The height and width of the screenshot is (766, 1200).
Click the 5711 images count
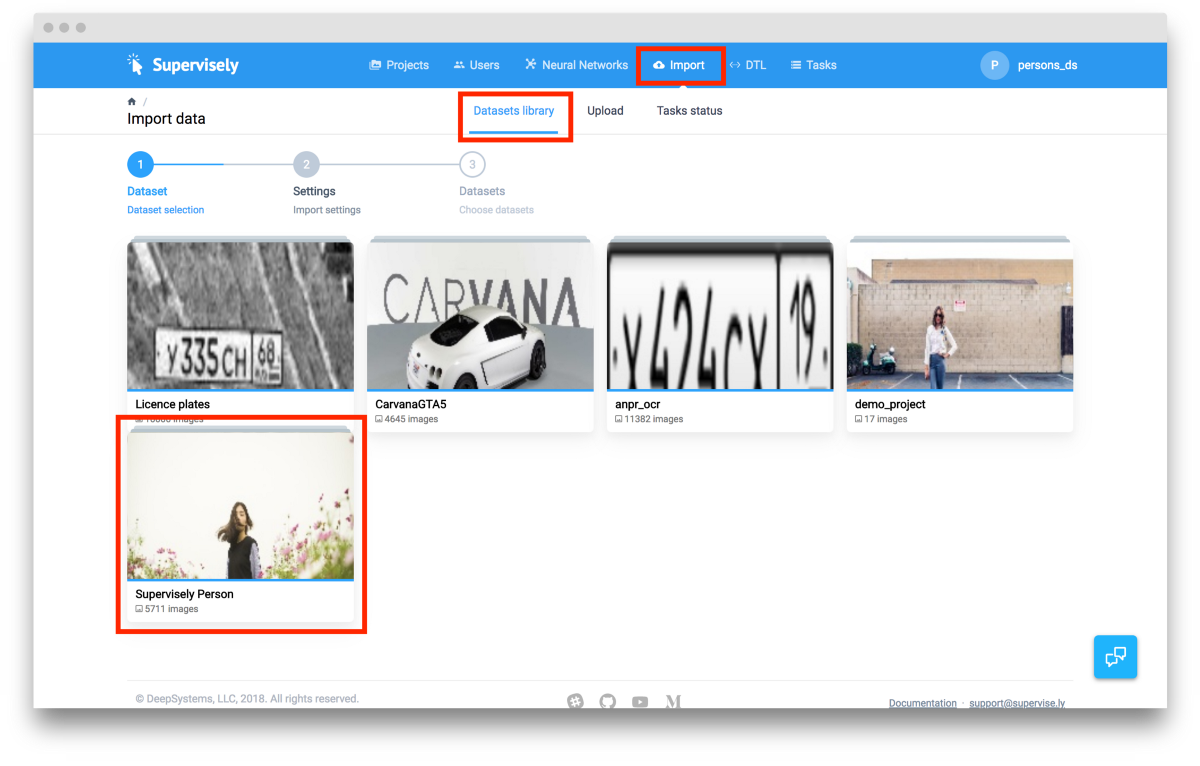click(167, 609)
